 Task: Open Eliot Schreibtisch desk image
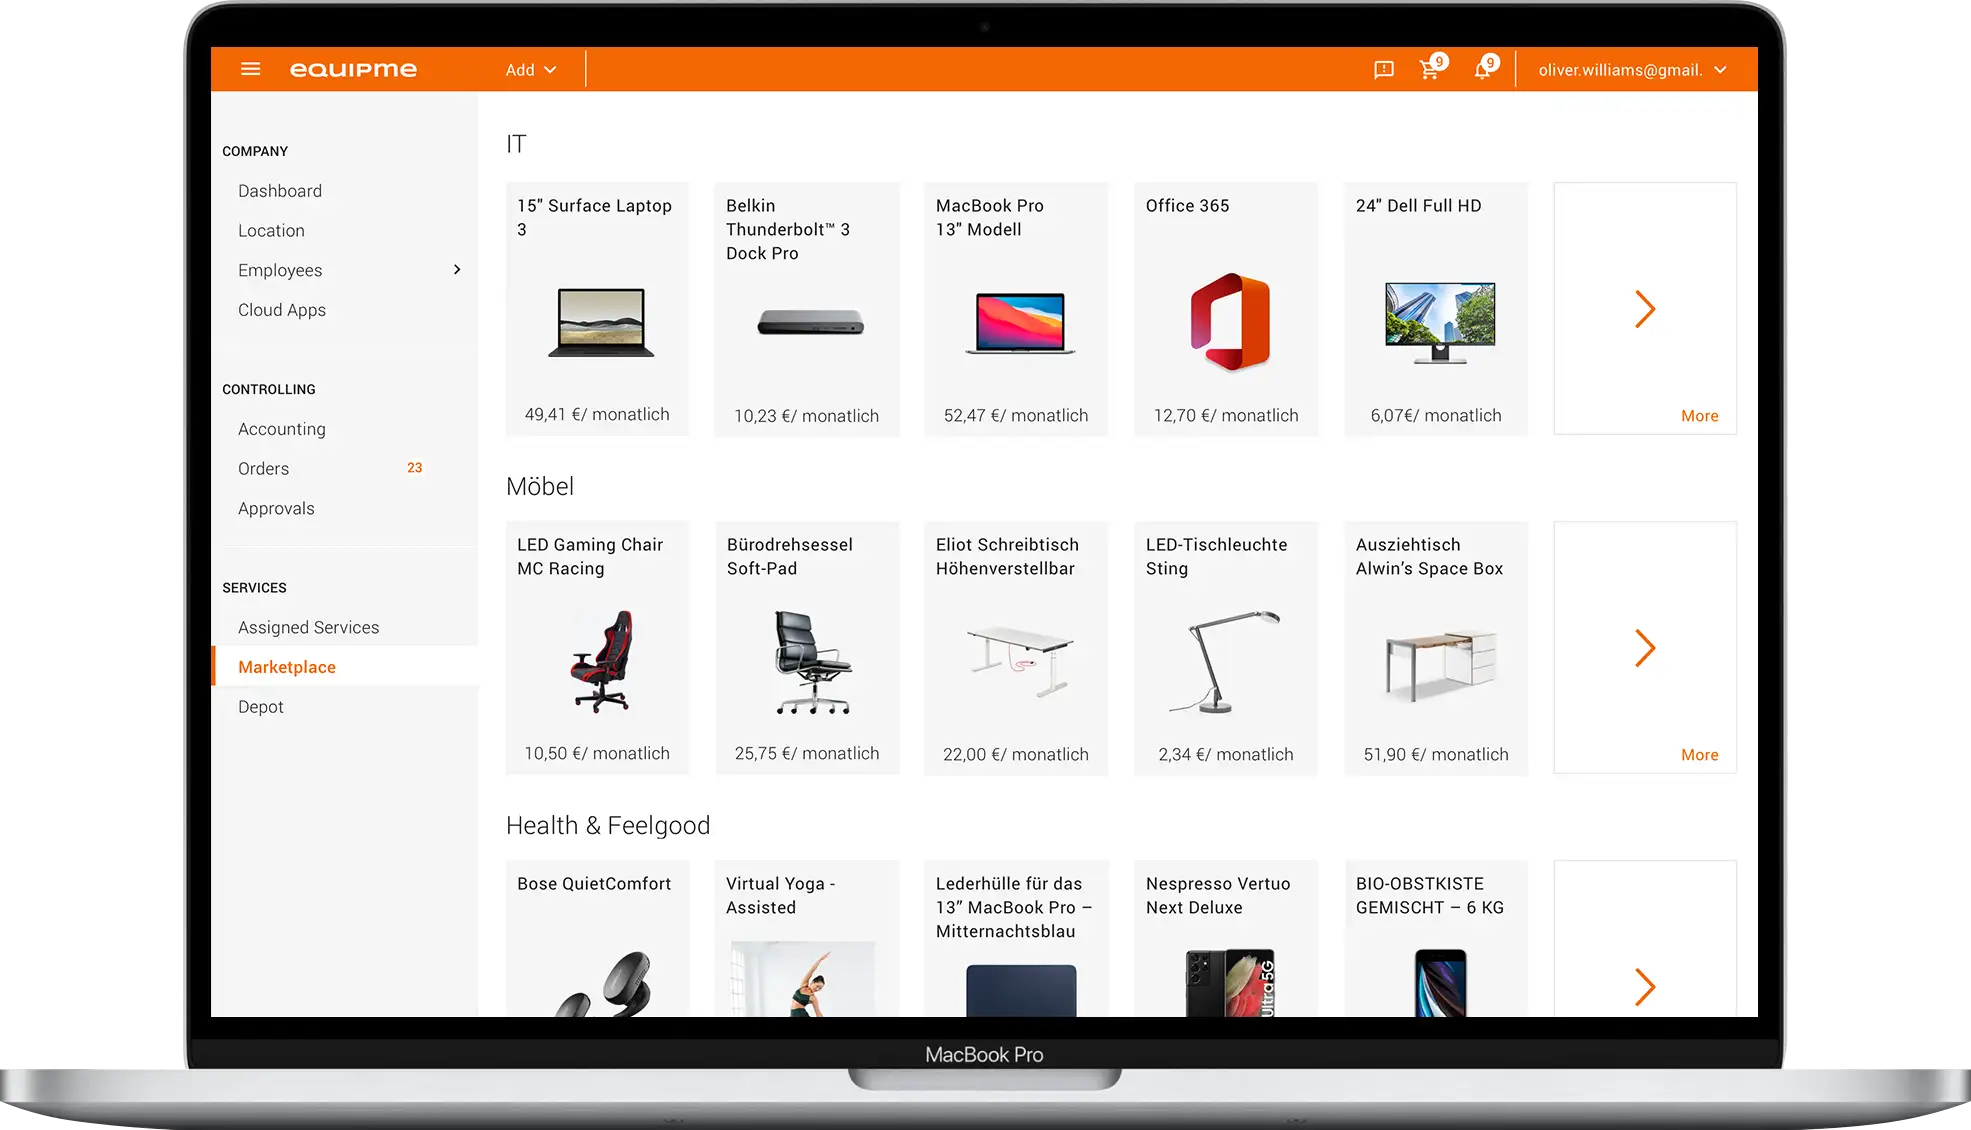tap(1020, 661)
